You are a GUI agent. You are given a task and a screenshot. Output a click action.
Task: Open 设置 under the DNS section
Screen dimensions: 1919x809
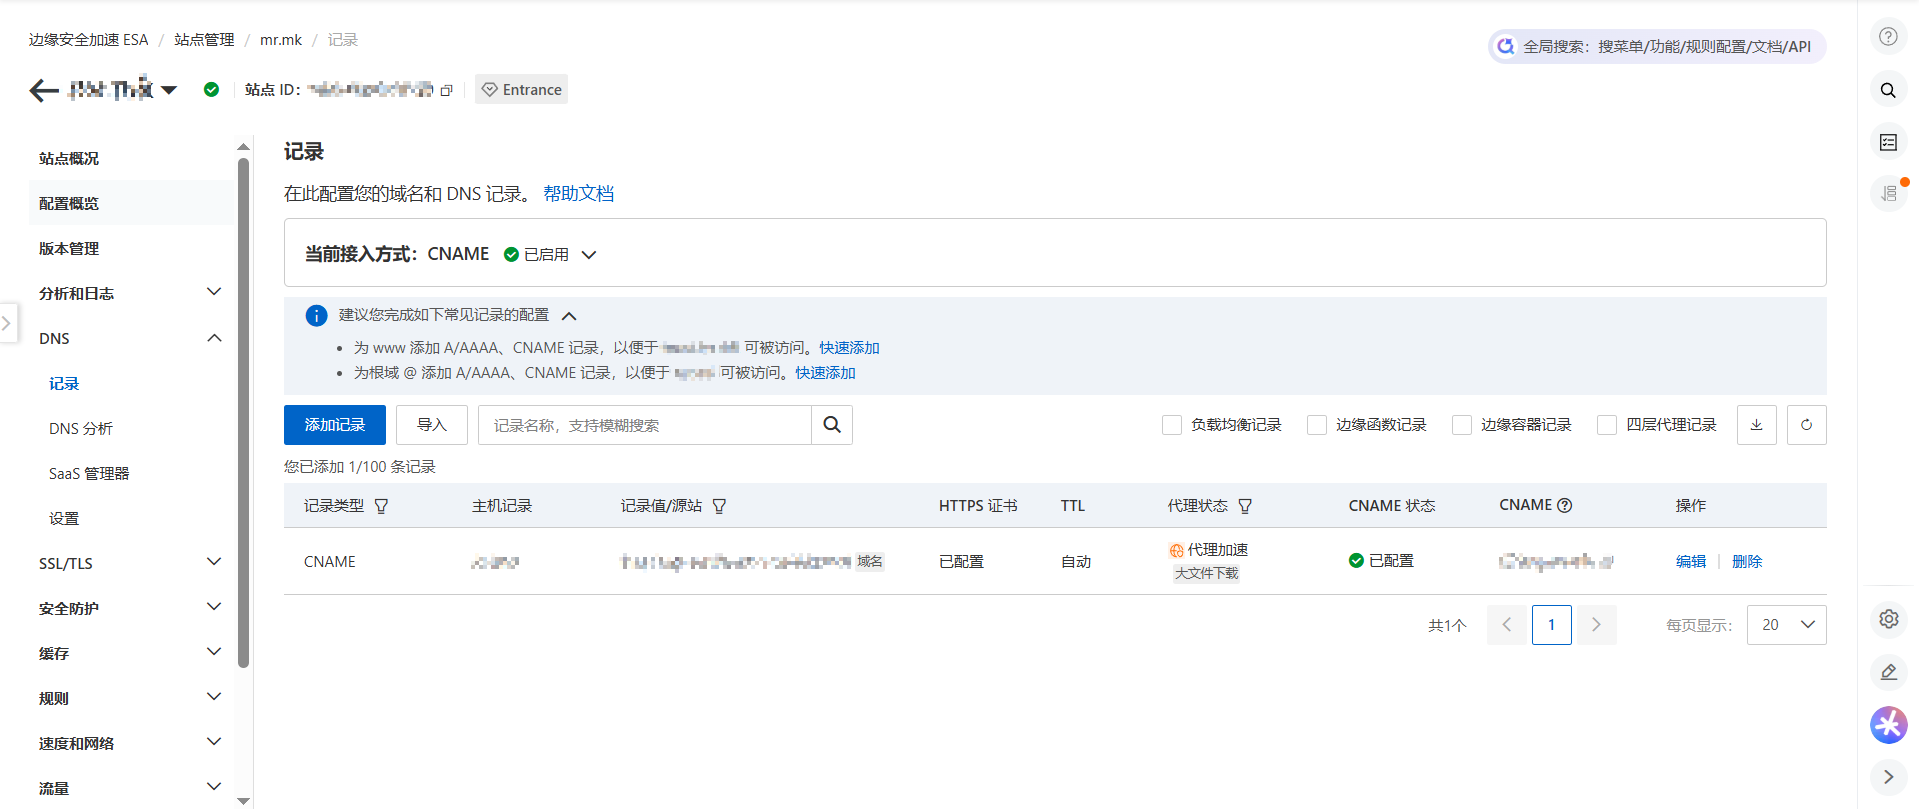64,518
